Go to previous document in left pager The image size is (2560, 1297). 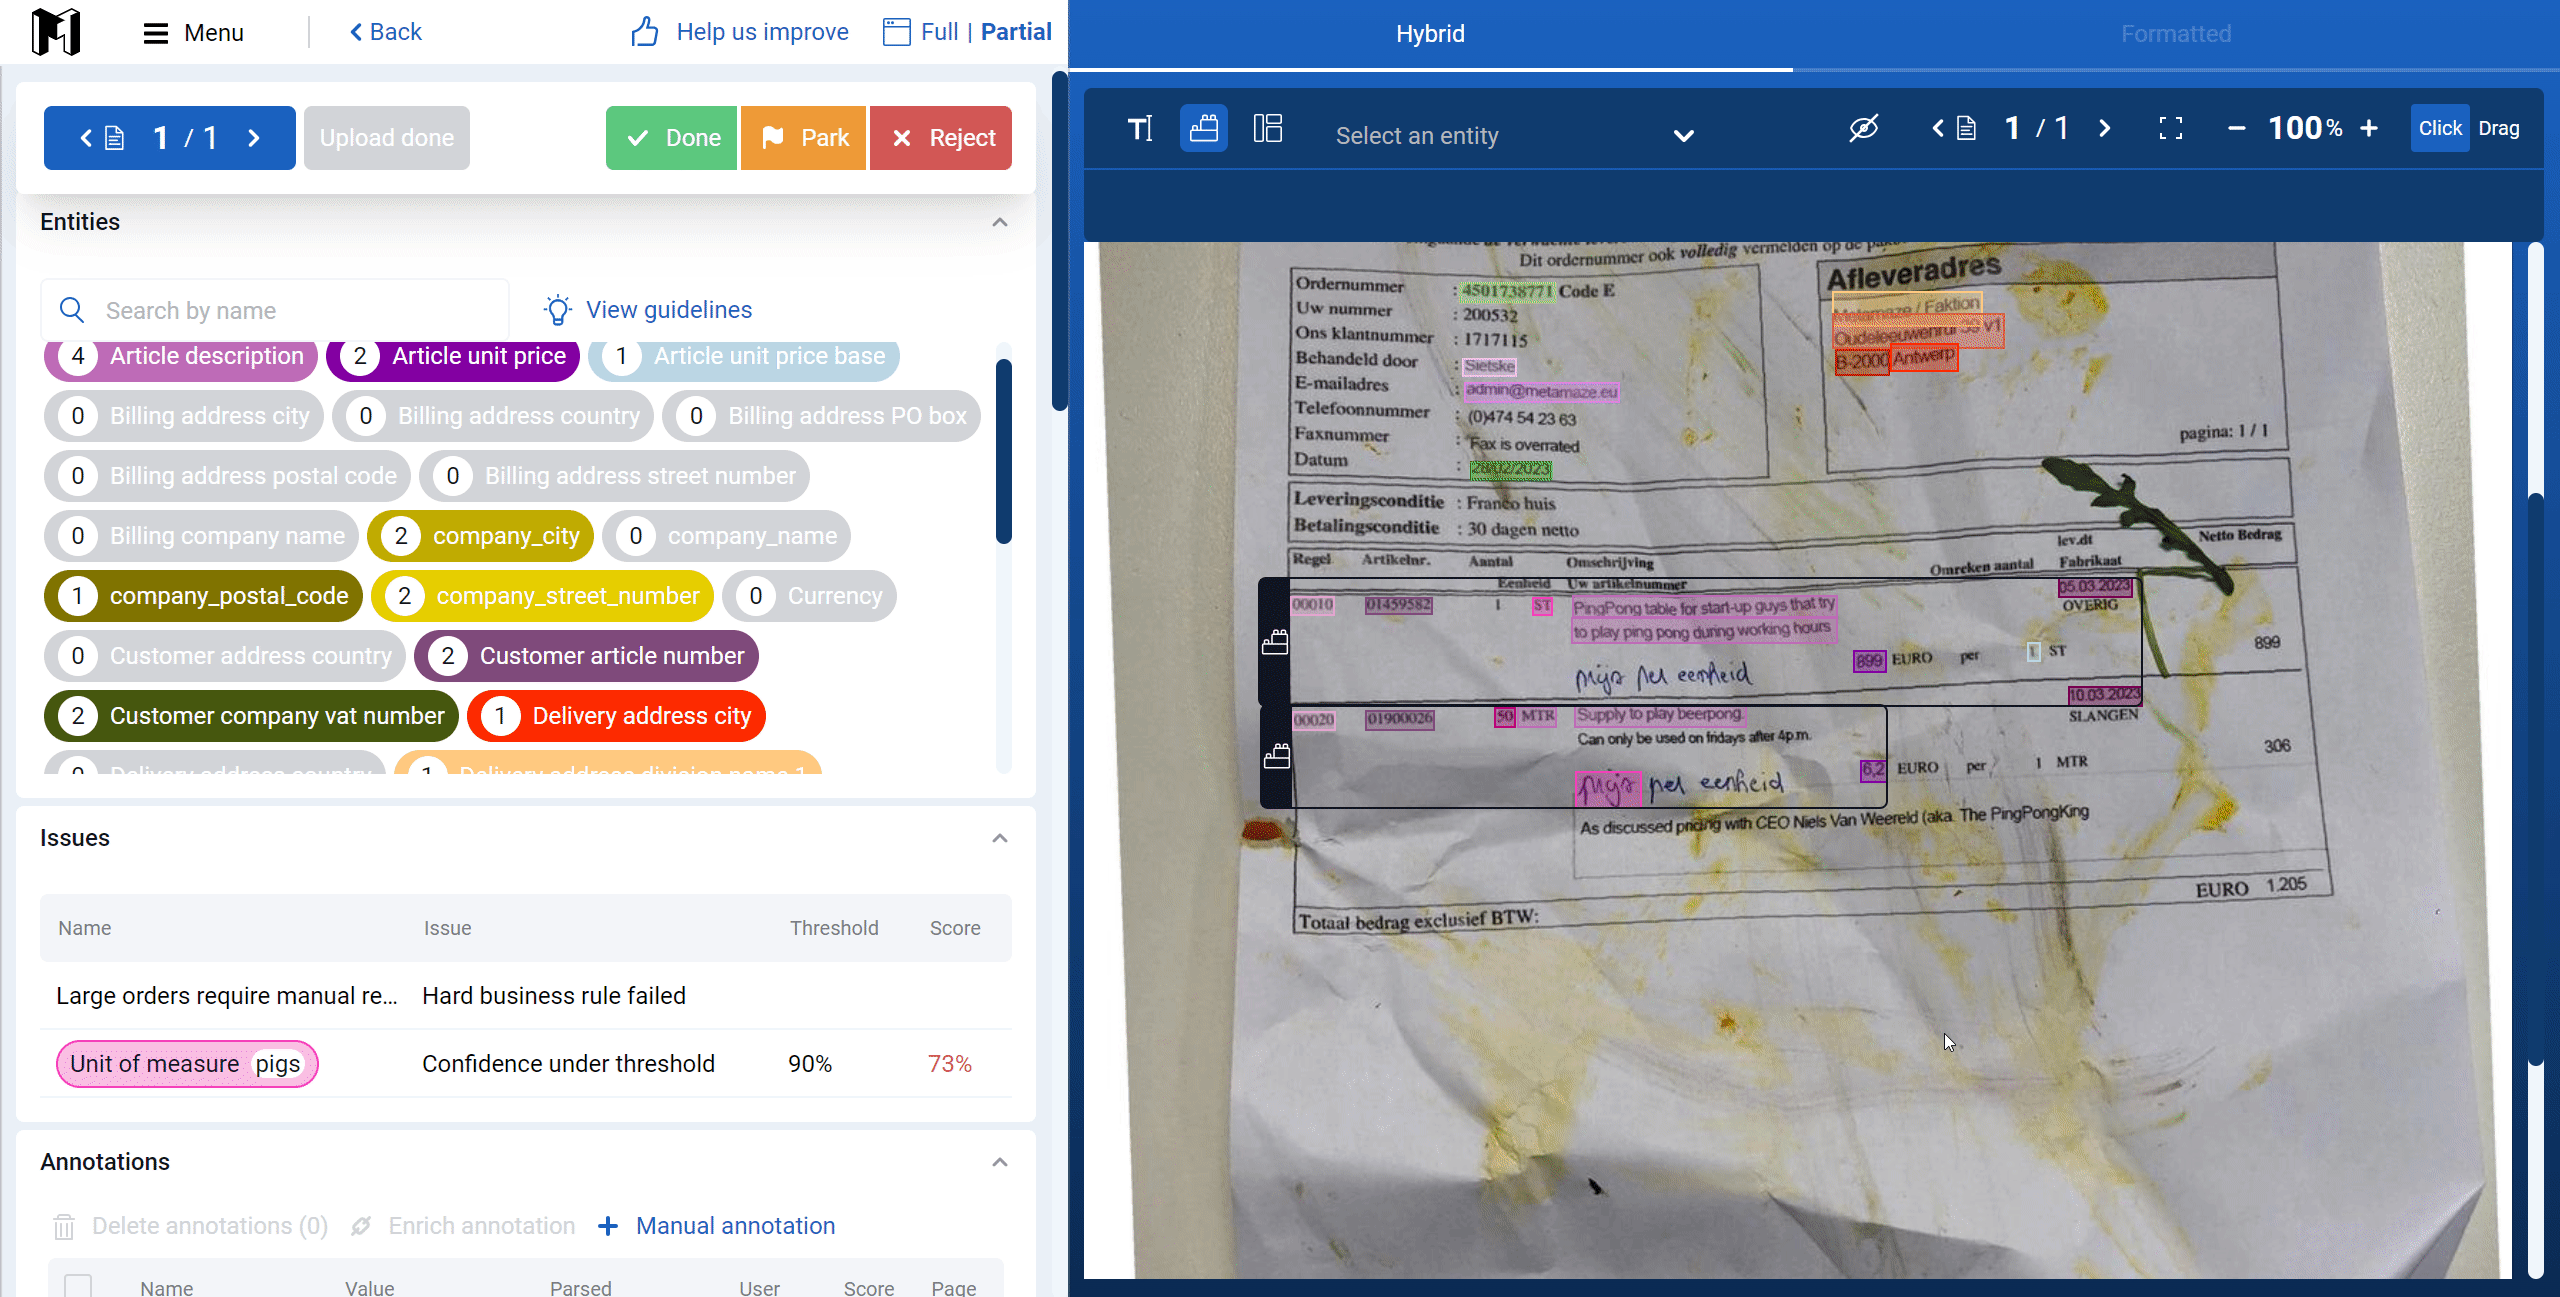pyautogui.click(x=86, y=138)
